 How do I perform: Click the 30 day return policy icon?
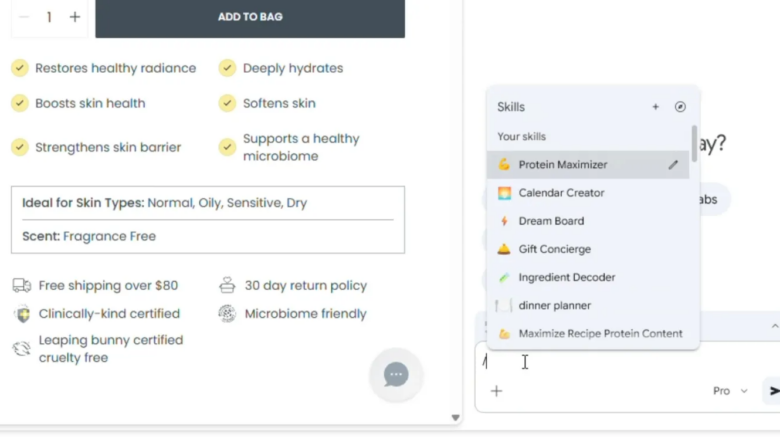point(227,285)
